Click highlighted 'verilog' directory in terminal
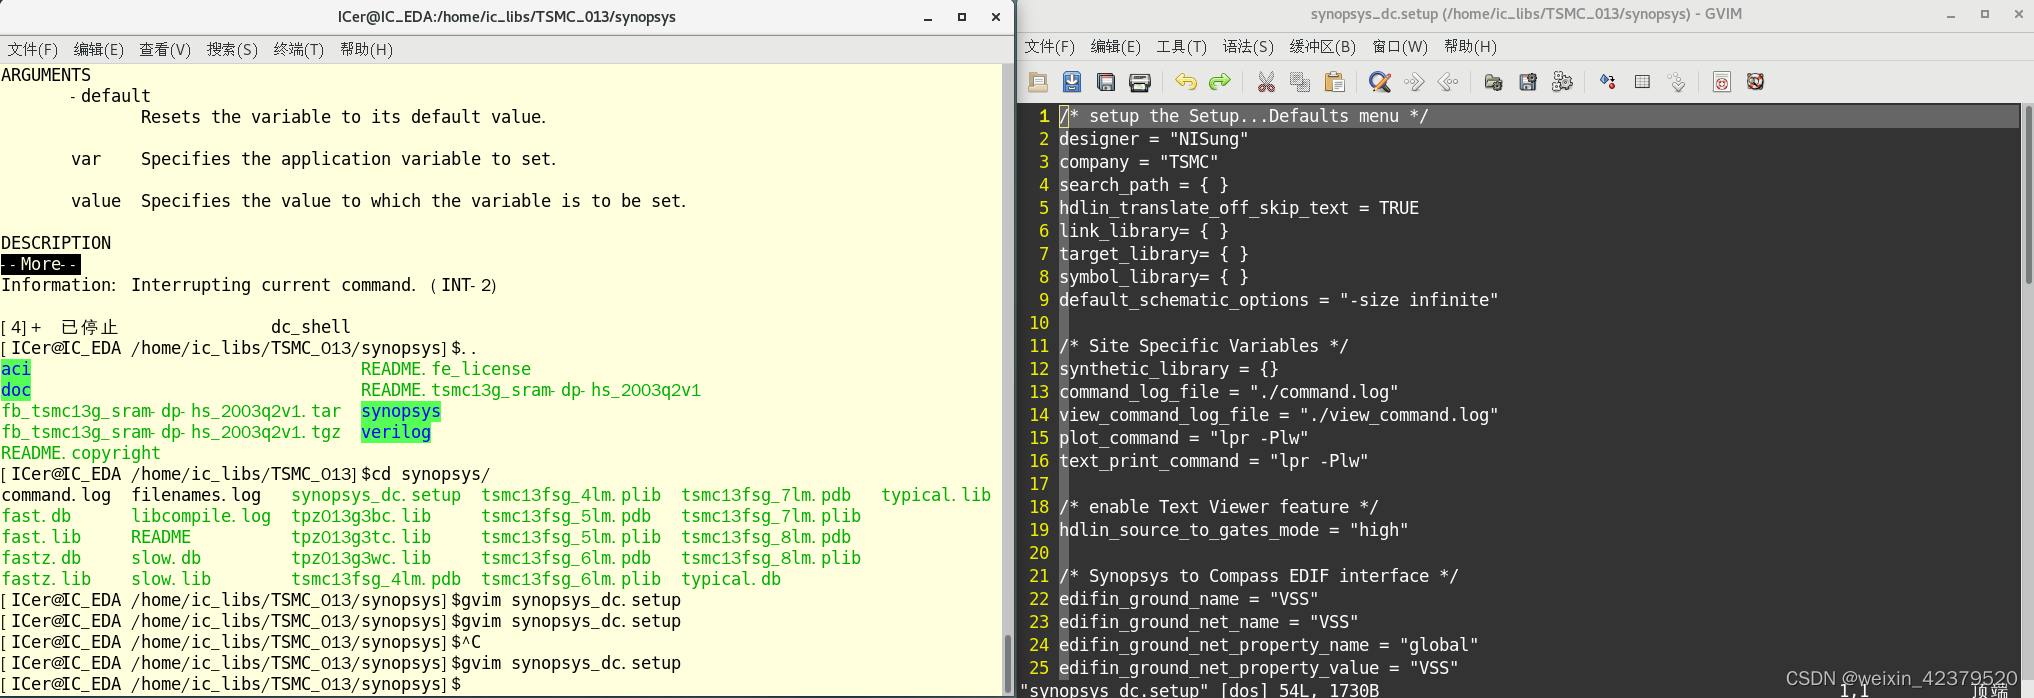The image size is (2034, 698). [396, 432]
